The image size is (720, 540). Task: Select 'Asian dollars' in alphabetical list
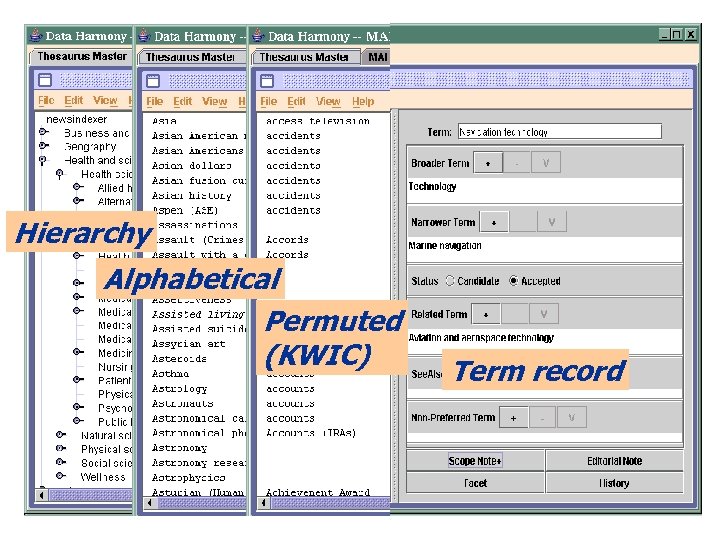pos(191,165)
